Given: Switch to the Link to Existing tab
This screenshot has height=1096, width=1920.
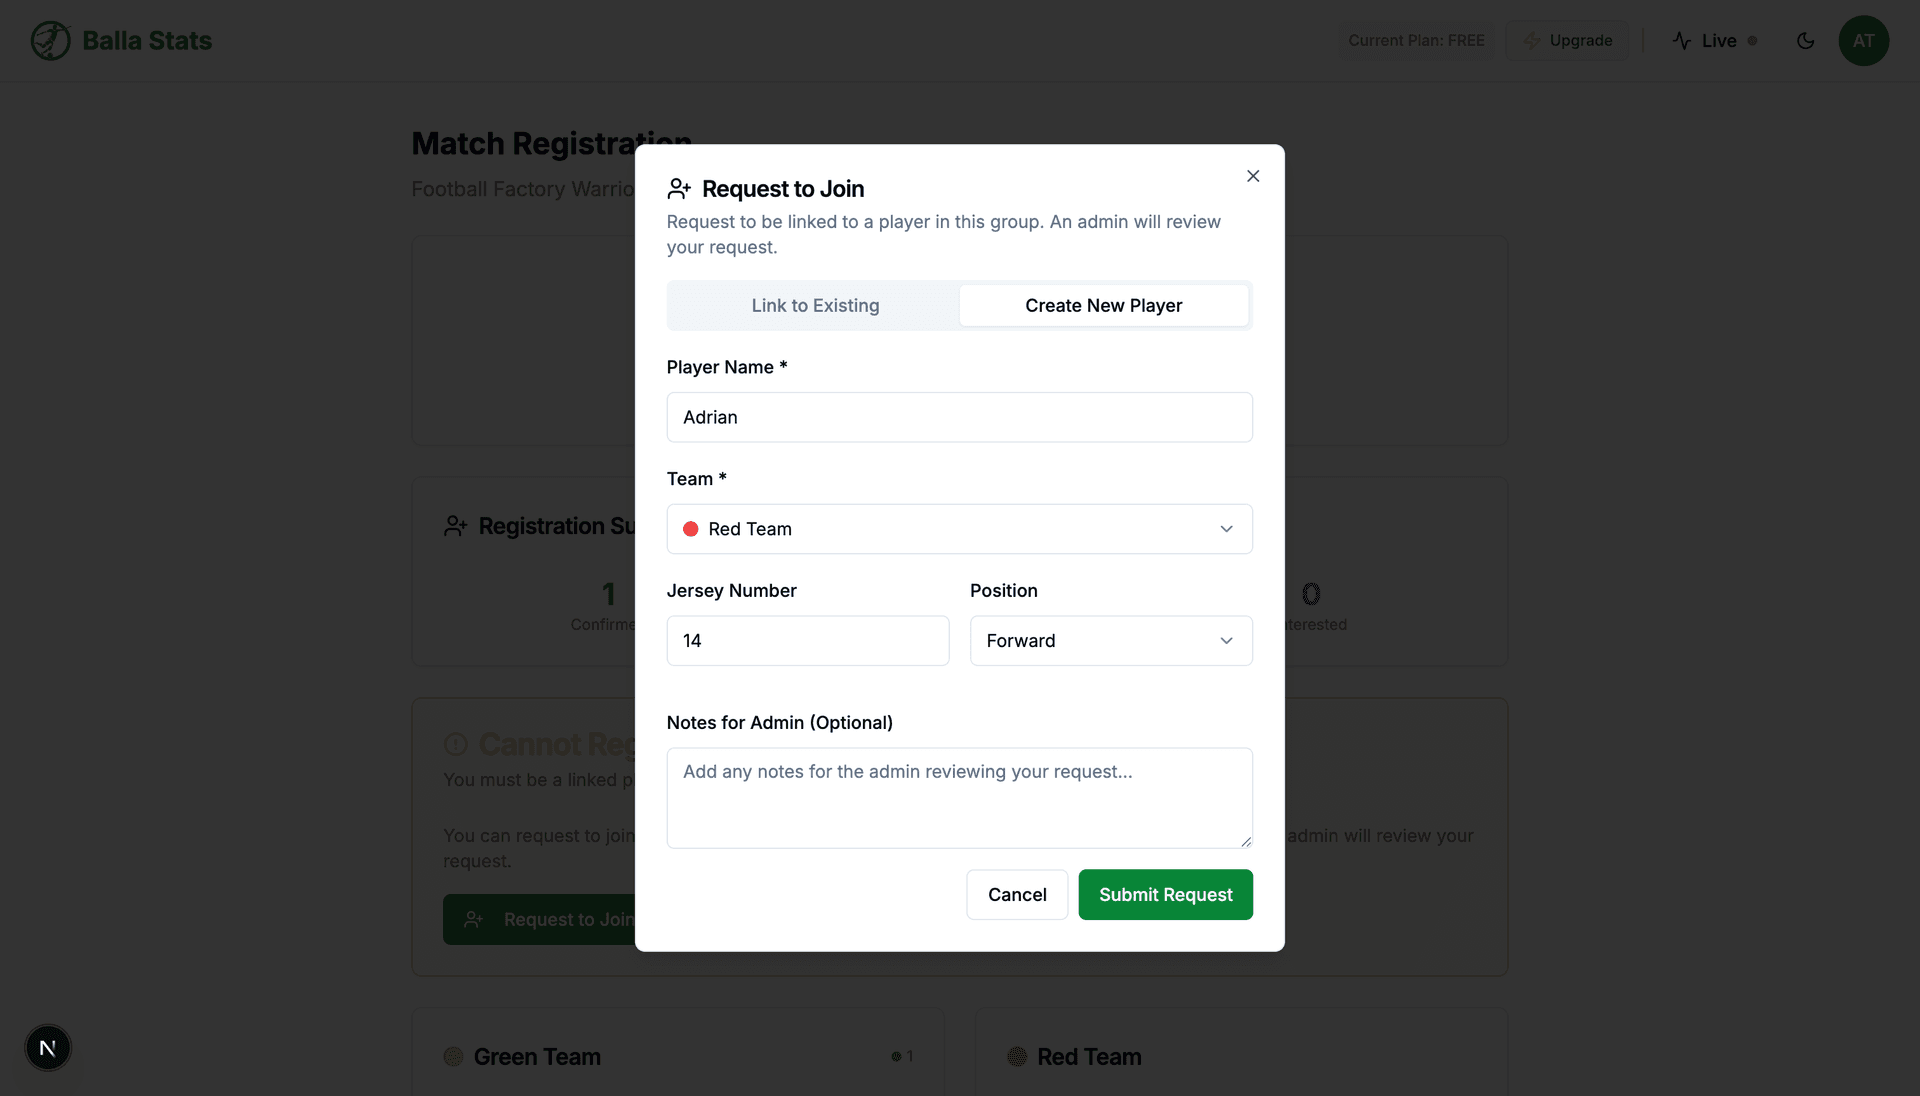Looking at the screenshot, I should click(815, 306).
